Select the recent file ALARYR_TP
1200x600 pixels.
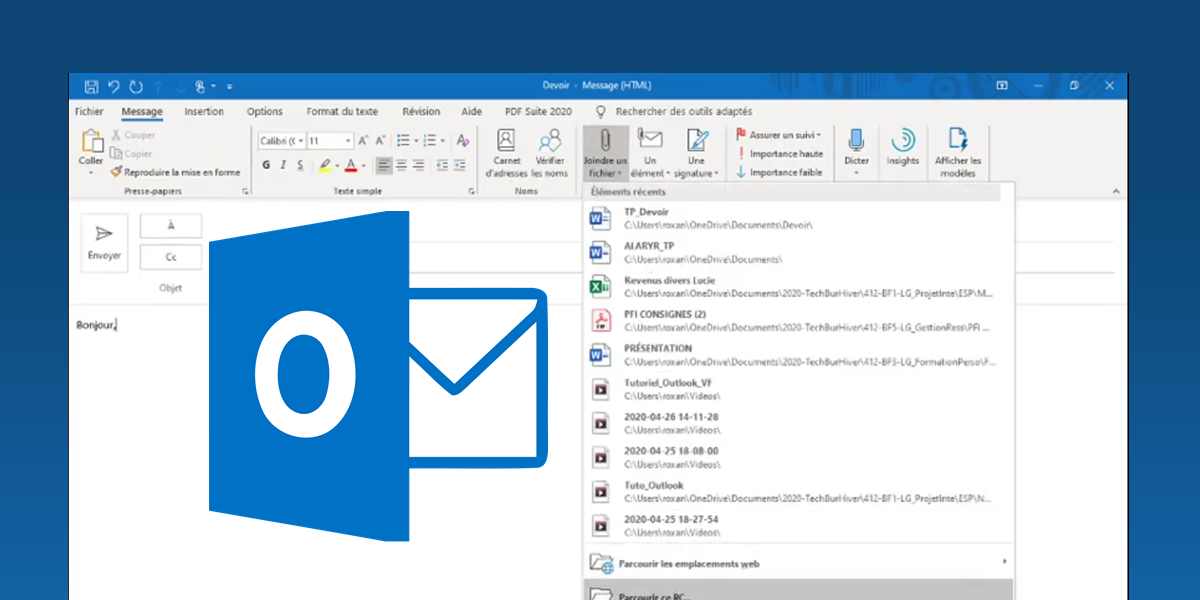tap(798, 252)
